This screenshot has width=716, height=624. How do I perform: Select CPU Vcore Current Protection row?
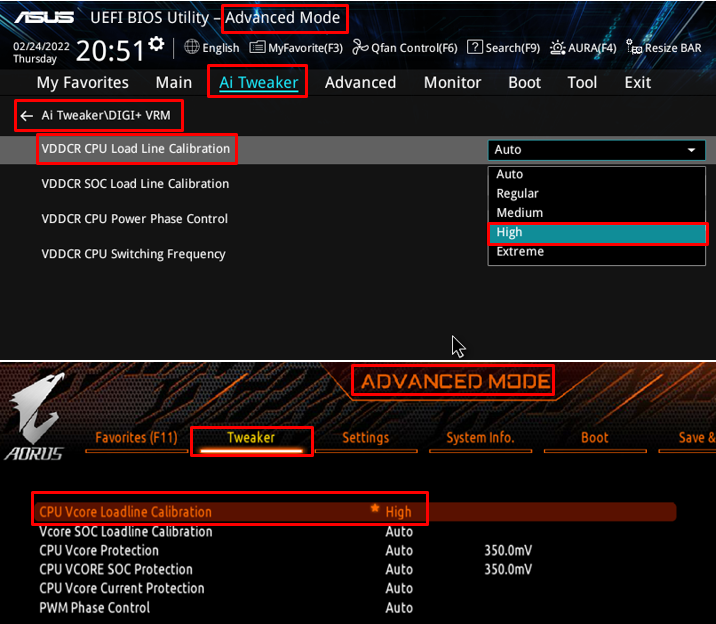pos(121,588)
